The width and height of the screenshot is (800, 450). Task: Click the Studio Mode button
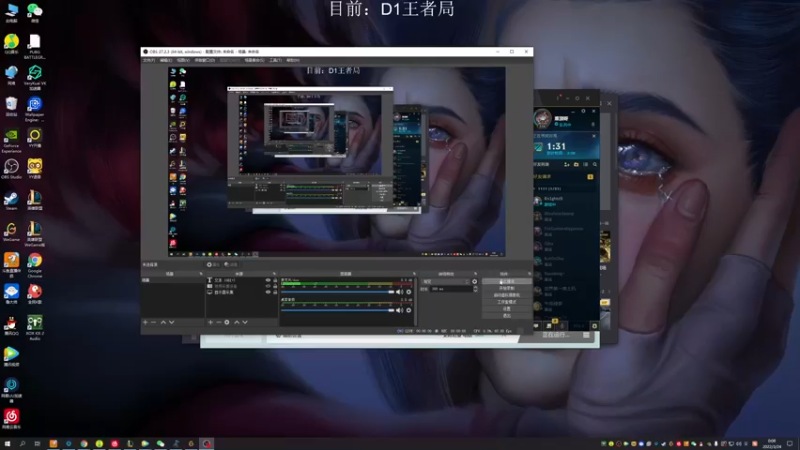(x=507, y=302)
